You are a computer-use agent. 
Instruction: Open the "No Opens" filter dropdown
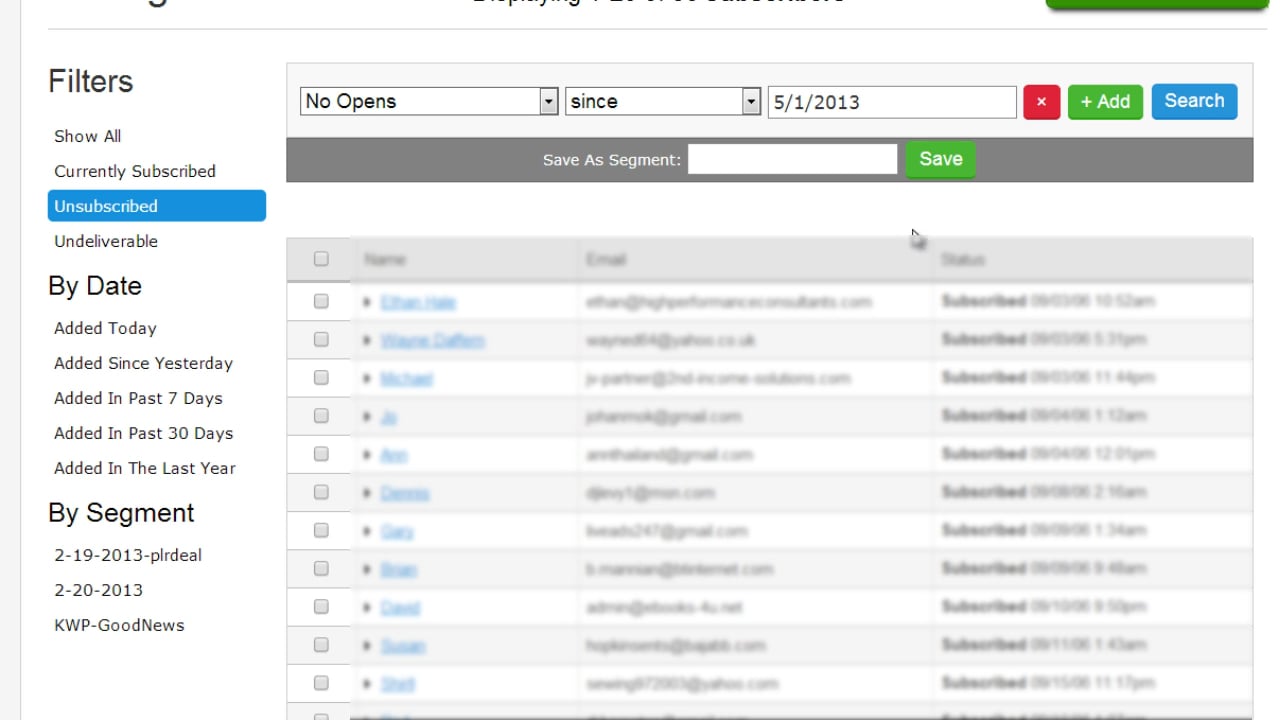(x=428, y=101)
